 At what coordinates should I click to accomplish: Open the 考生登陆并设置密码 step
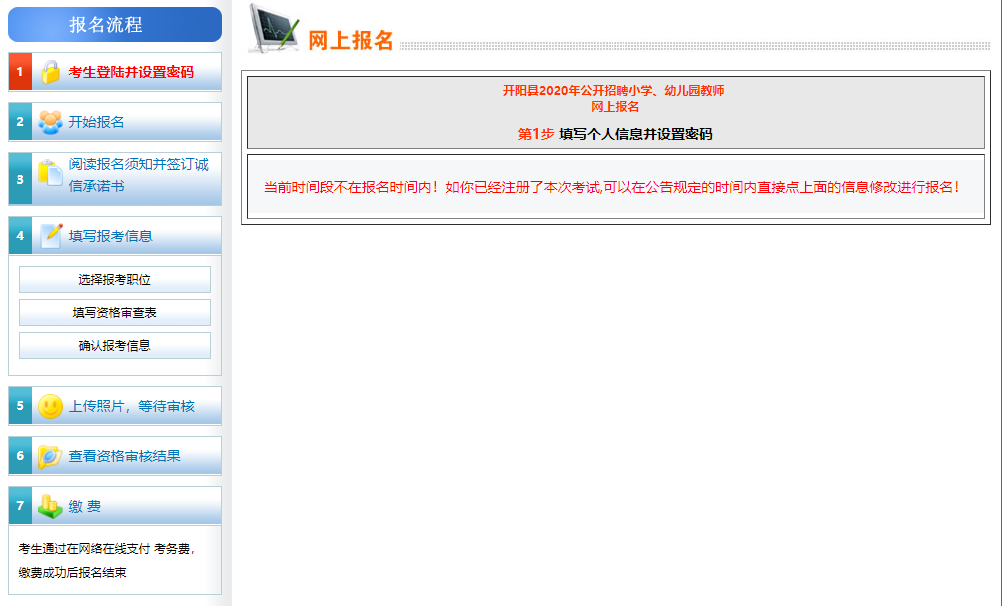(x=131, y=72)
